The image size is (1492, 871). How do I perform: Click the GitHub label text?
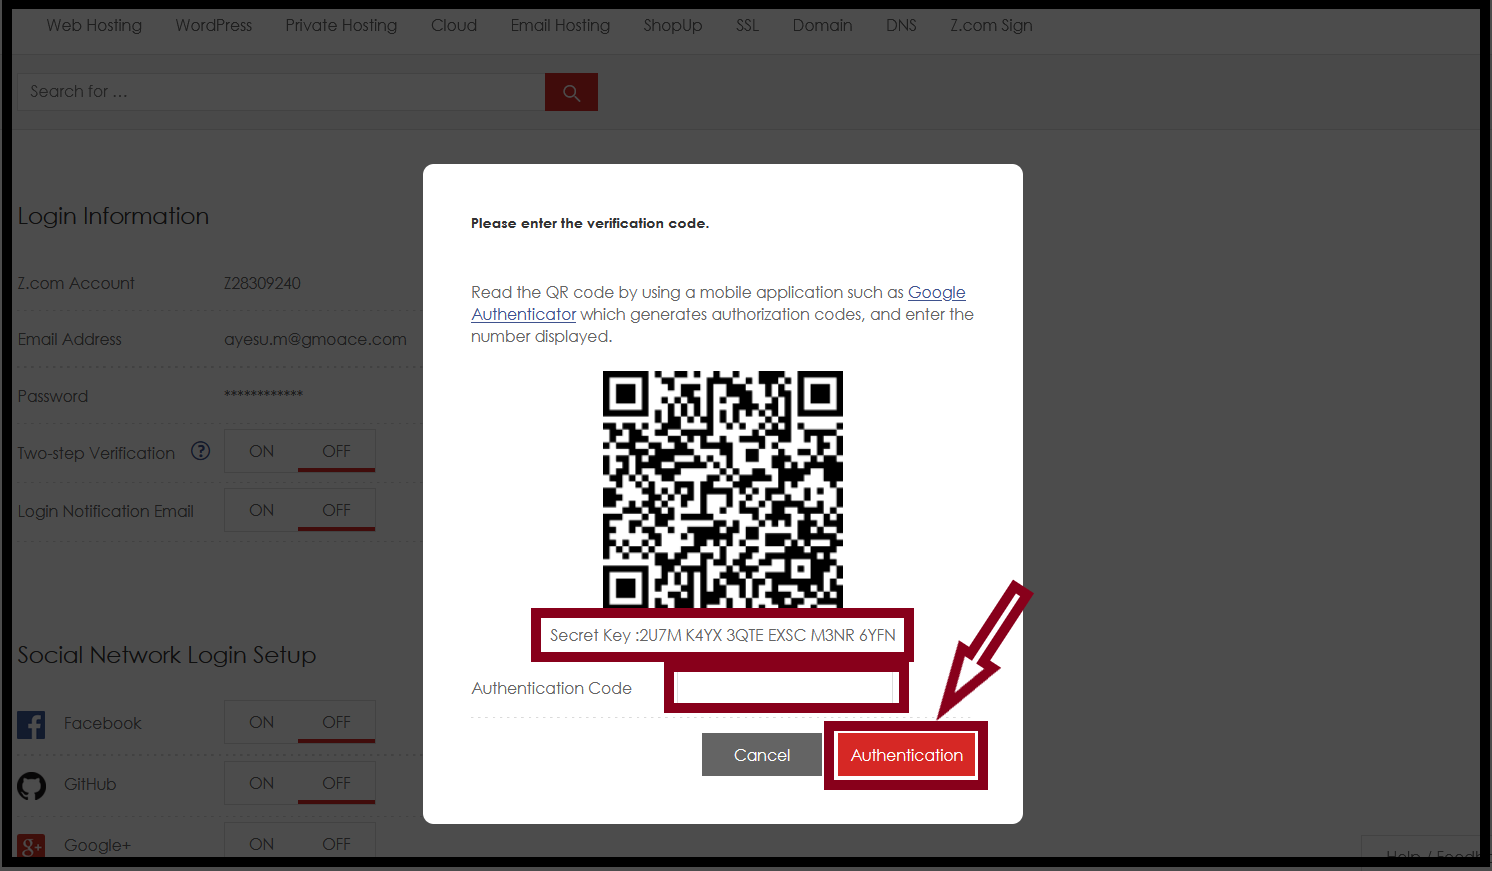point(90,784)
